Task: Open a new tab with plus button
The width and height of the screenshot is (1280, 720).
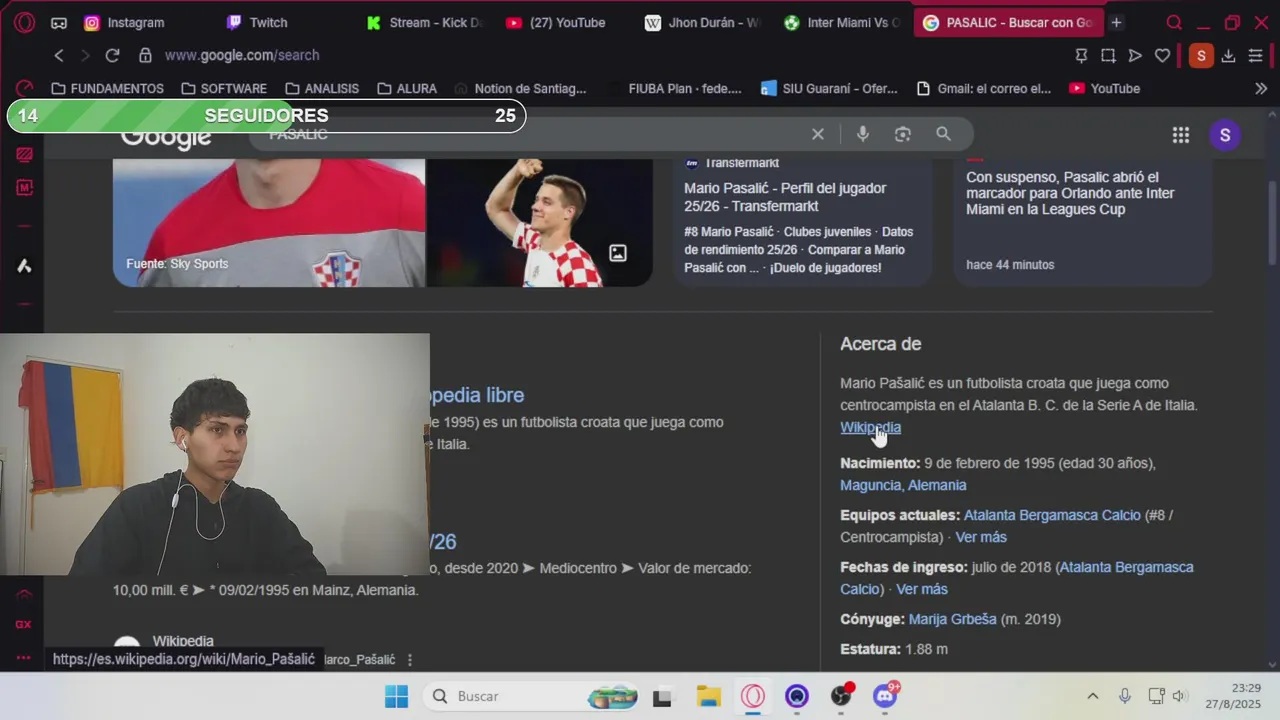Action: point(1116,22)
